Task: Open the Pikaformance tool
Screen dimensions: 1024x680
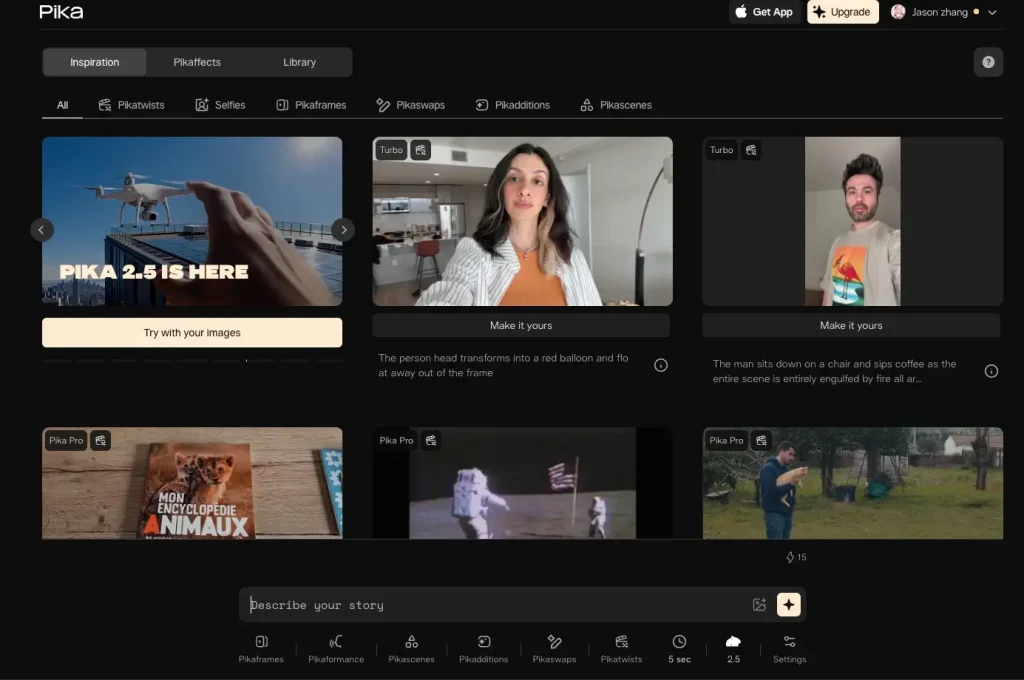Action: pos(336,648)
